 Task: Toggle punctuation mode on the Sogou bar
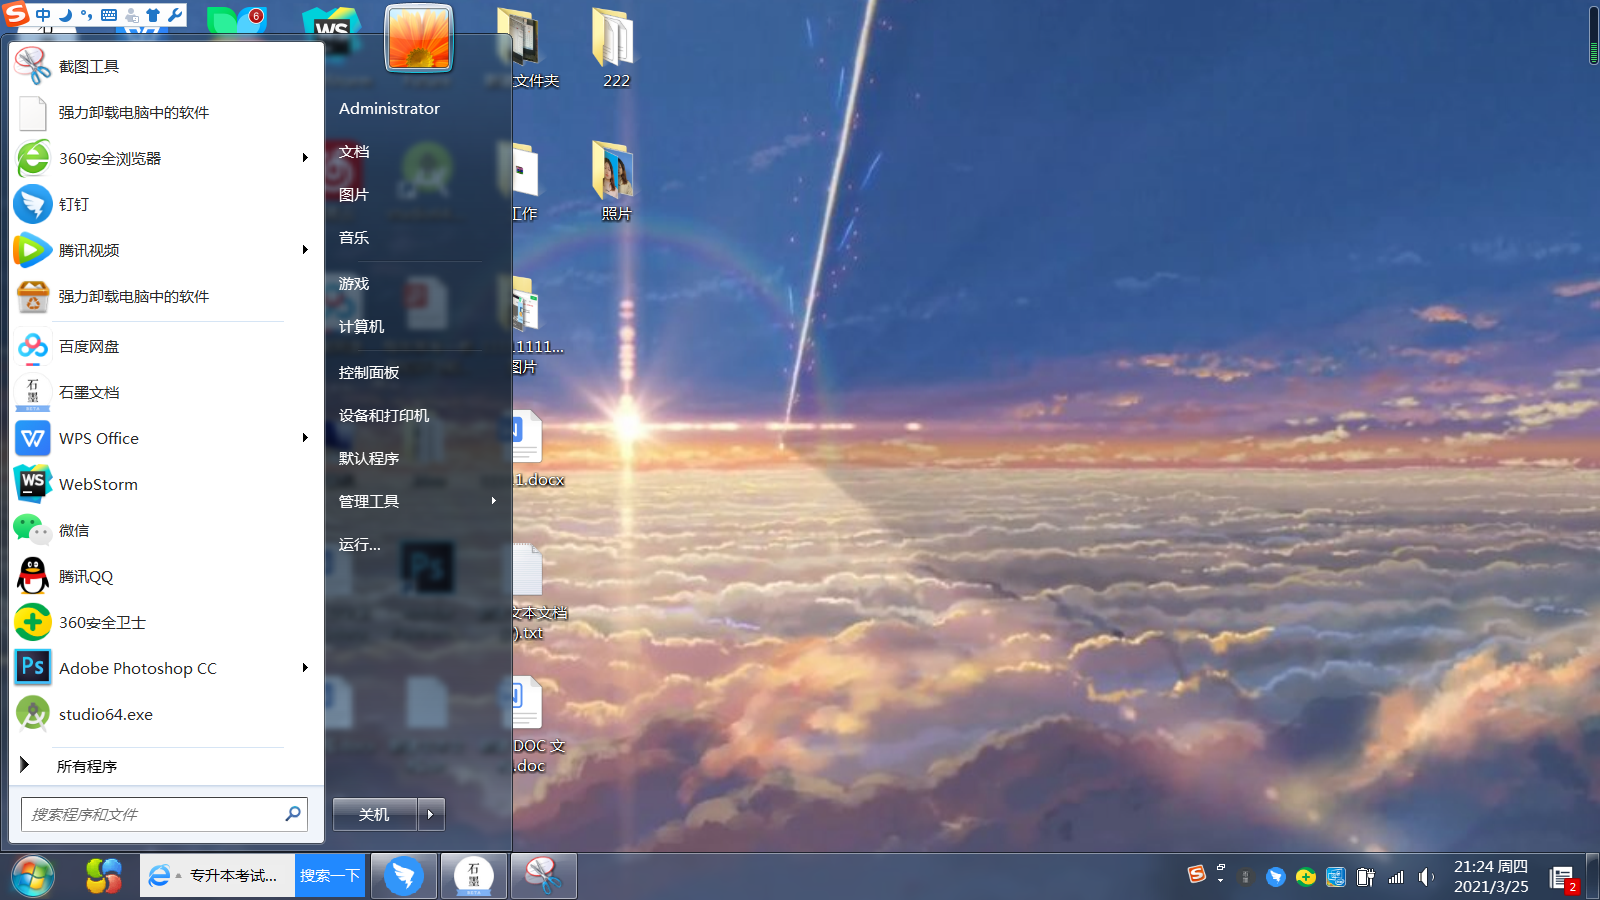88,15
